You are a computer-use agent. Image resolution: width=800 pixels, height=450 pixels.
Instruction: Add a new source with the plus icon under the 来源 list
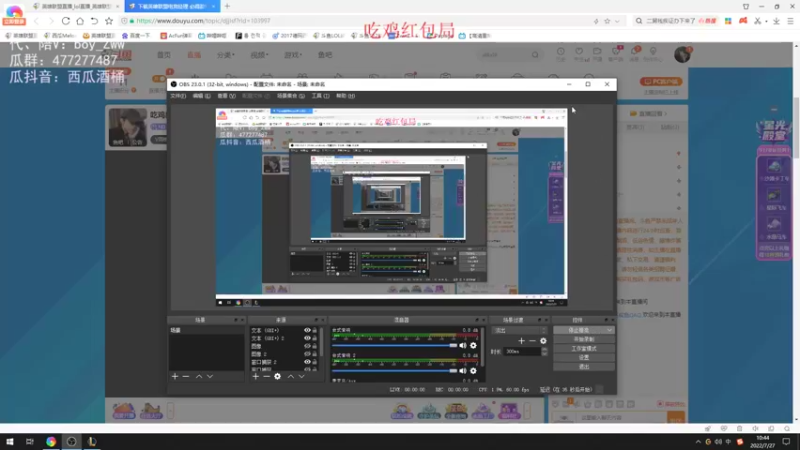(x=256, y=377)
